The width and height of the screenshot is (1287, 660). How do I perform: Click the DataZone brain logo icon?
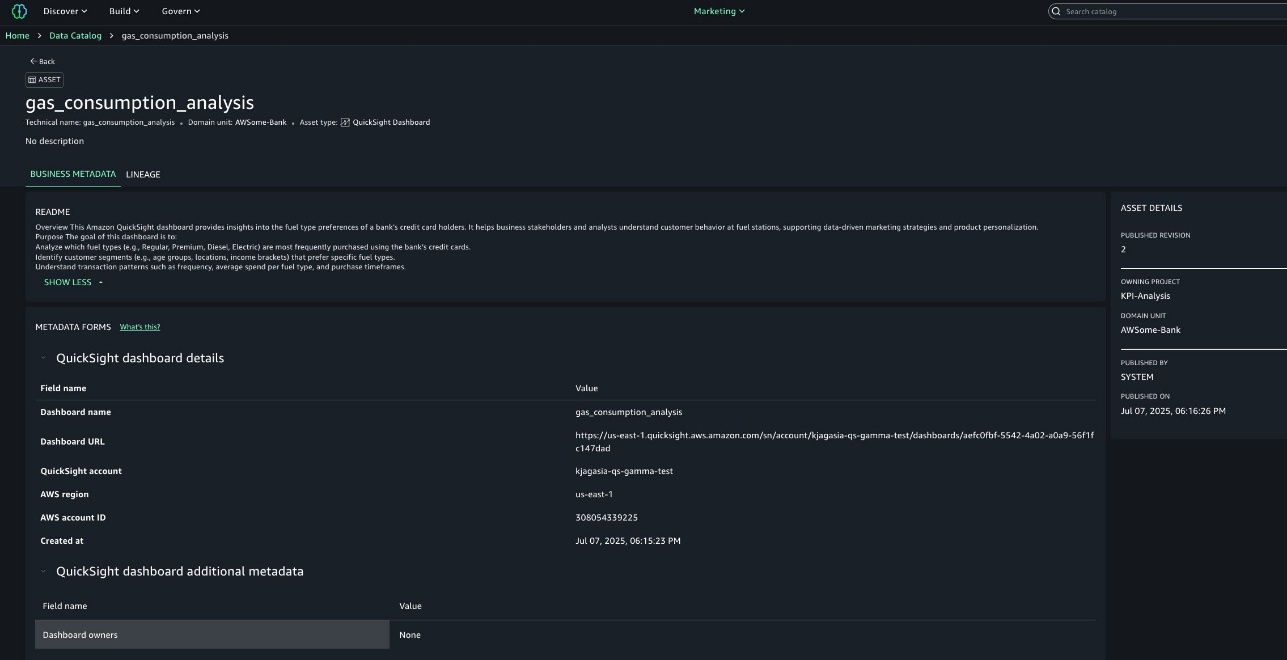pos(20,11)
